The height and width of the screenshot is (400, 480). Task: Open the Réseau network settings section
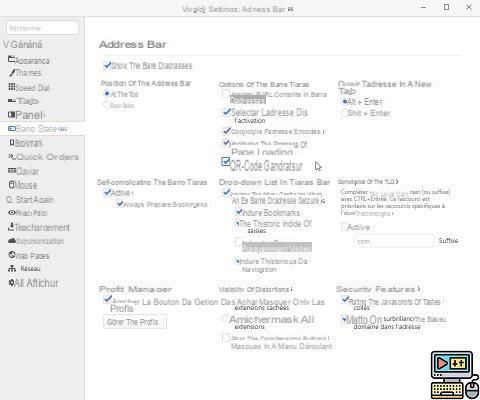point(24,269)
